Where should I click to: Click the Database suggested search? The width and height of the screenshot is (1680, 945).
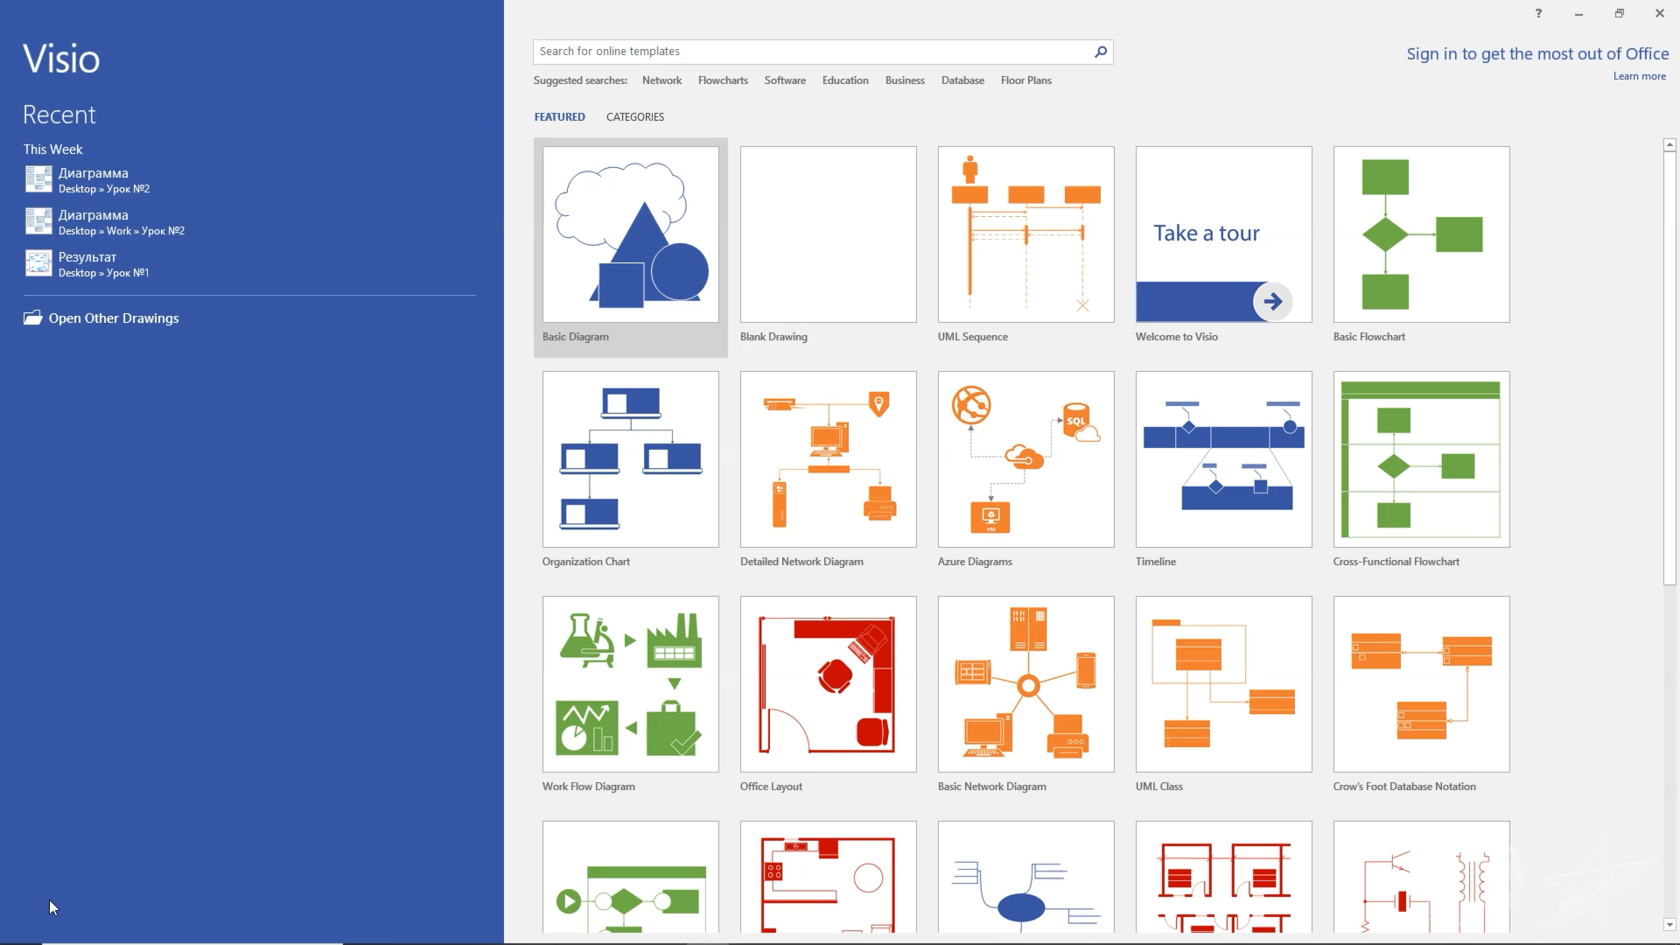pos(963,80)
